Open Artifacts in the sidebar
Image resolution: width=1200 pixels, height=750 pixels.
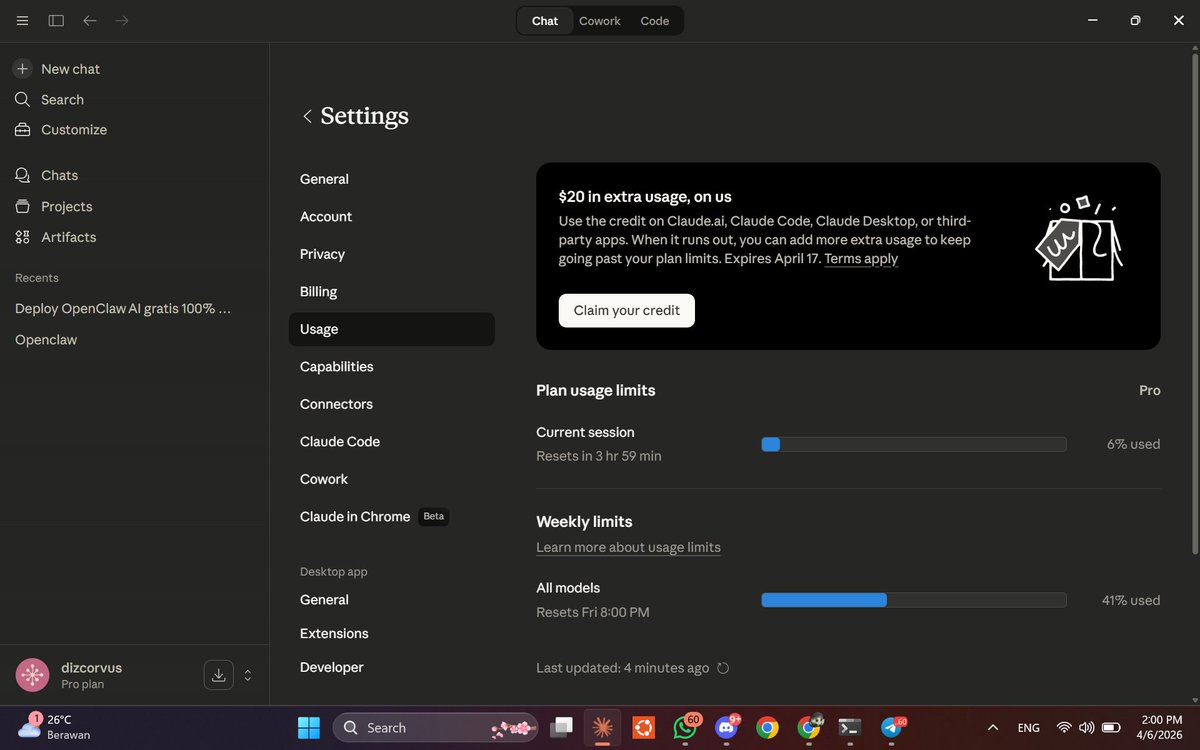click(x=56, y=237)
